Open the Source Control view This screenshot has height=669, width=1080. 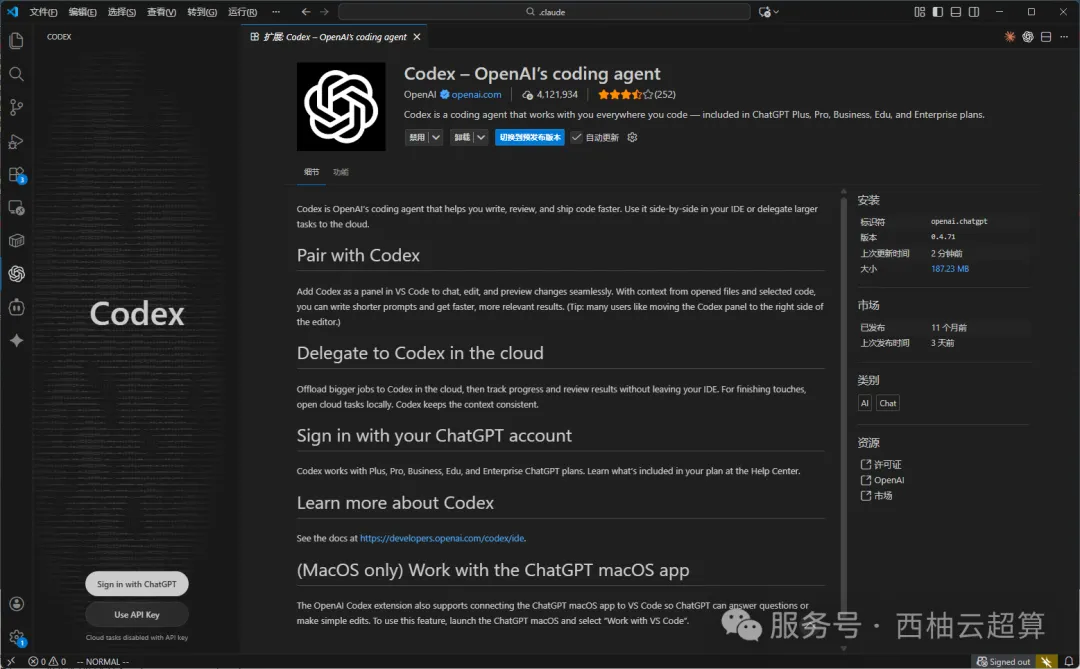17,107
